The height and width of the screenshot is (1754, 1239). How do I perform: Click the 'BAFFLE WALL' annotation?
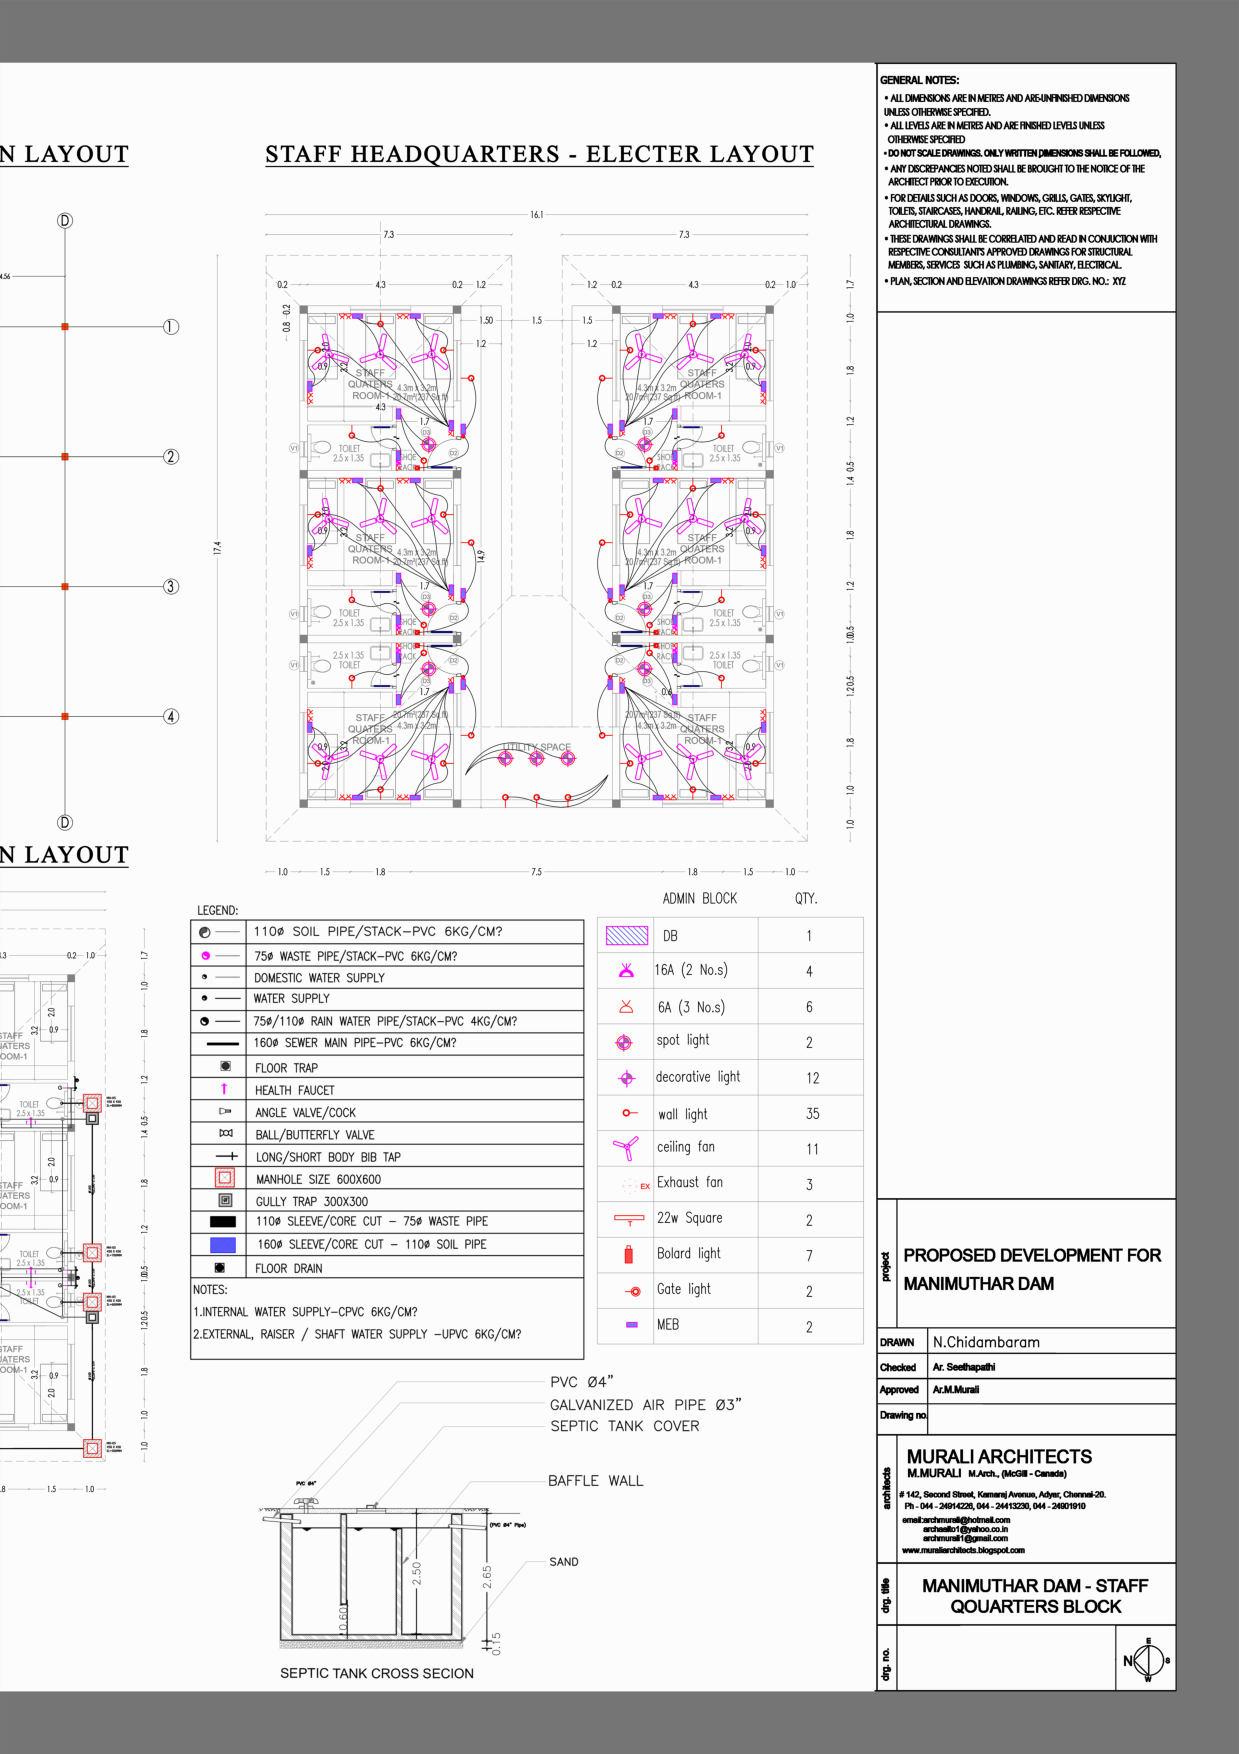595,1481
